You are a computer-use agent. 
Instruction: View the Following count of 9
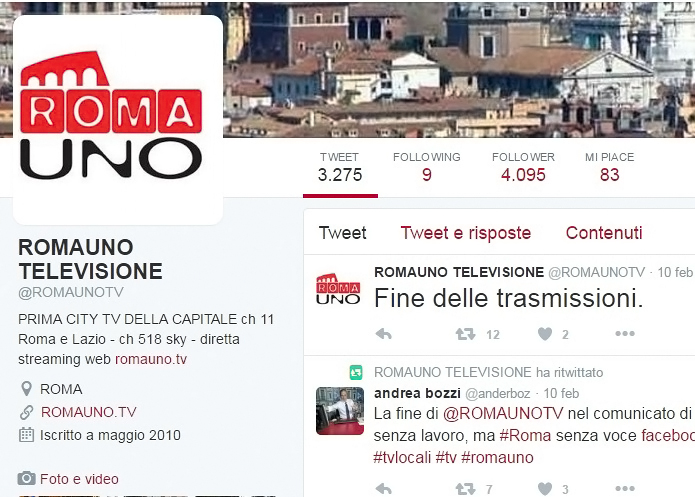426,167
